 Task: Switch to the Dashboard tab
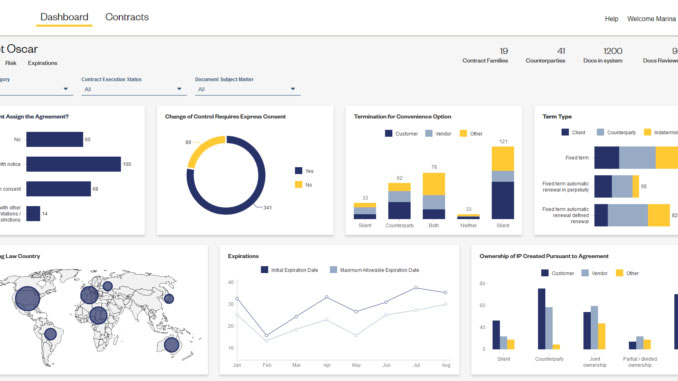pos(64,17)
